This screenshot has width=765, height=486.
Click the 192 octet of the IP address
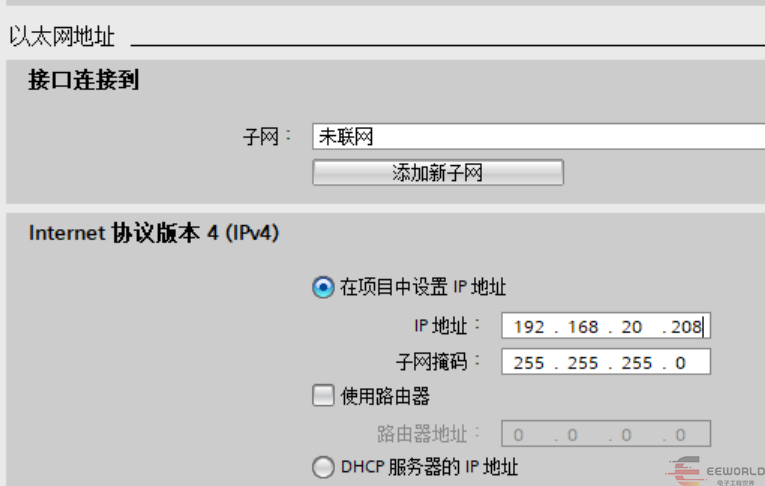coord(529,326)
